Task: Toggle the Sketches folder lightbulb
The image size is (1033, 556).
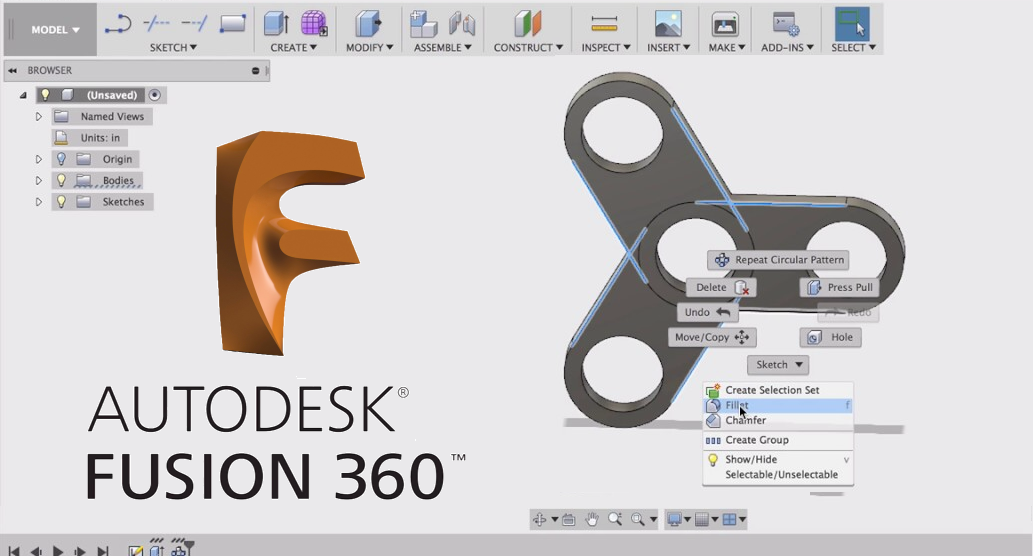Action: 61,202
